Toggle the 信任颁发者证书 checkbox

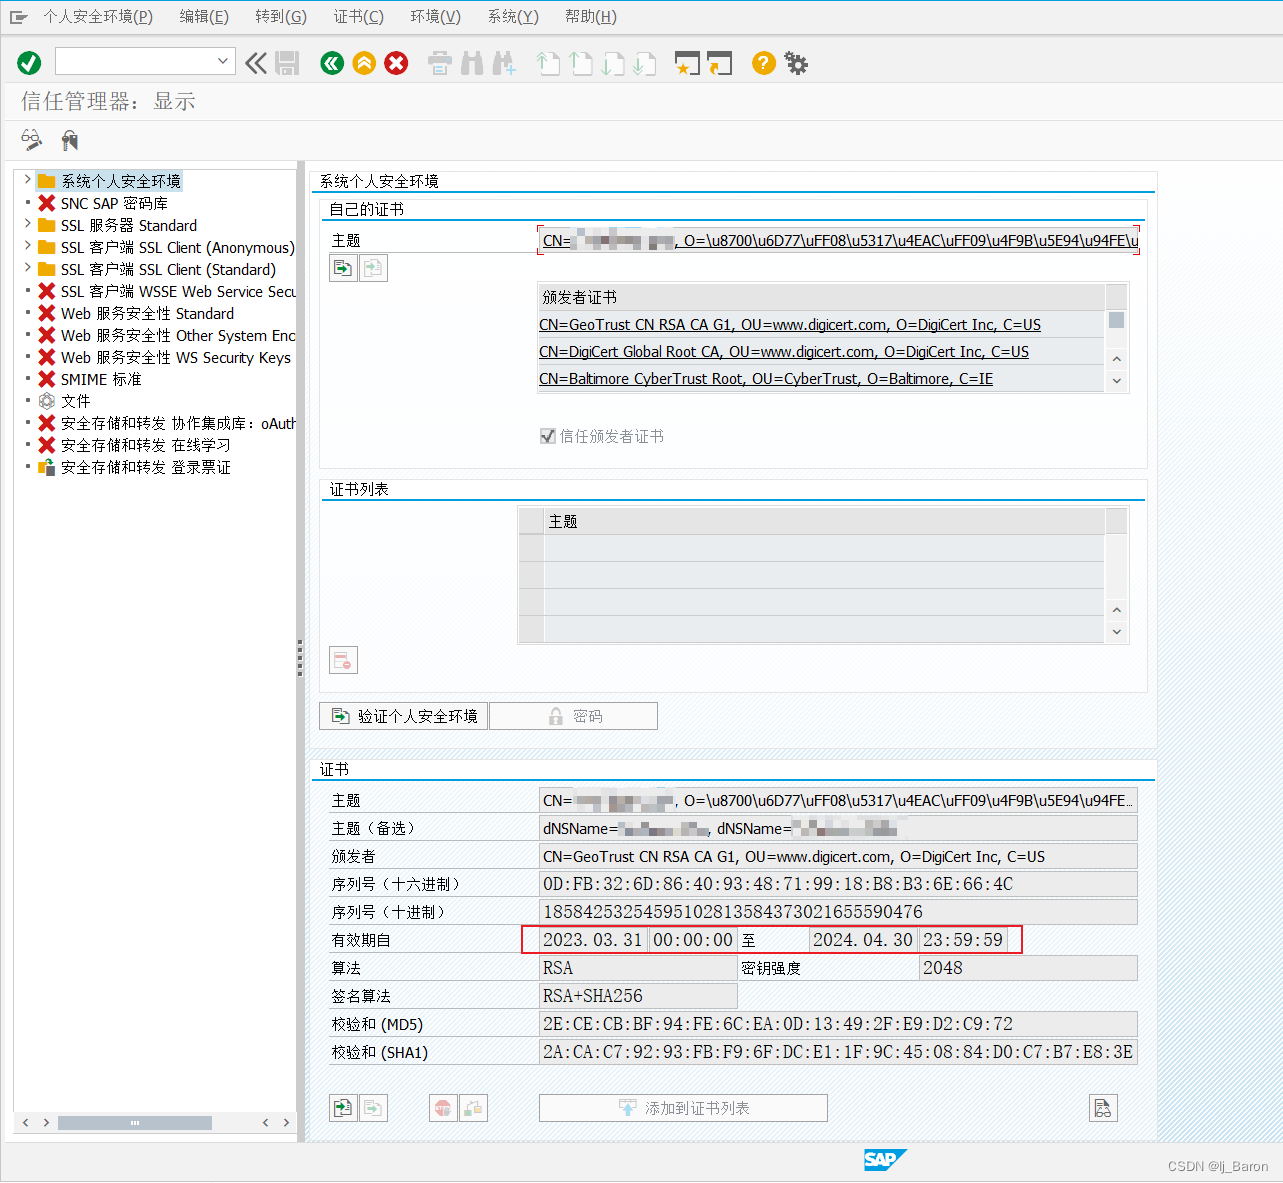pyautogui.click(x=548, y=436)
